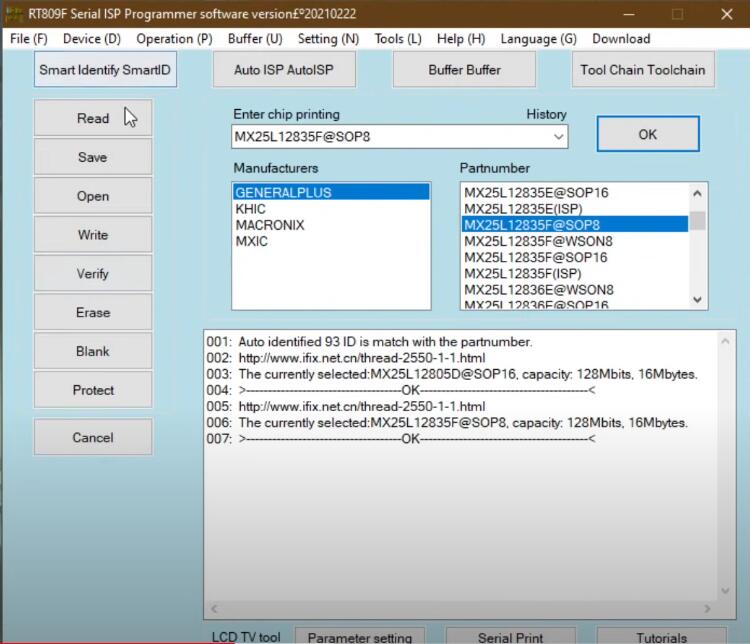This screenshot has height=644, width=750.
Task: Select GENERALPLUS in Manufacturers list
Action: tap(331, 192)
